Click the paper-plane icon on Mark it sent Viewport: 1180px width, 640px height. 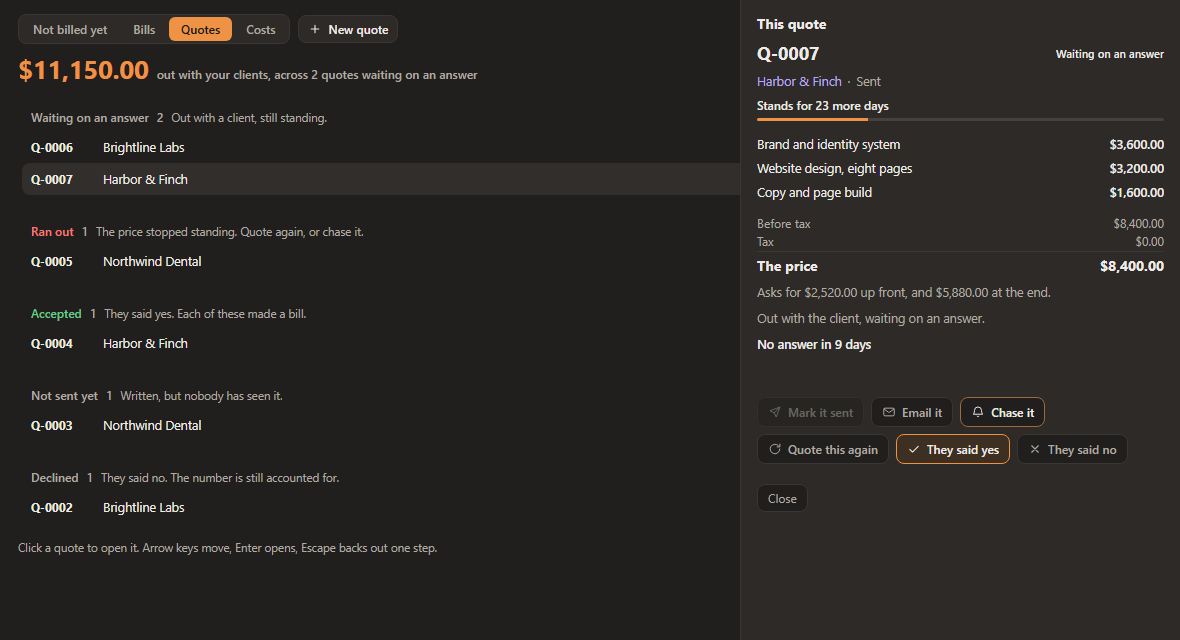click(775, 413)
